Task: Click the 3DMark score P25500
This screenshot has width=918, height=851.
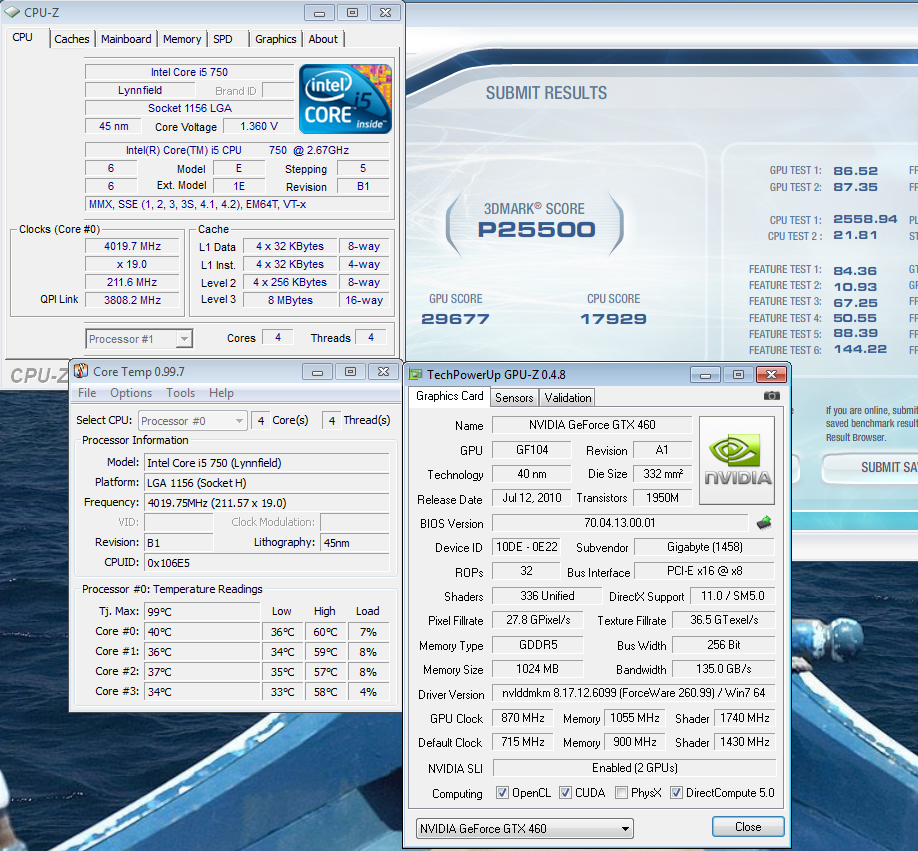Action: coord(536,229)
